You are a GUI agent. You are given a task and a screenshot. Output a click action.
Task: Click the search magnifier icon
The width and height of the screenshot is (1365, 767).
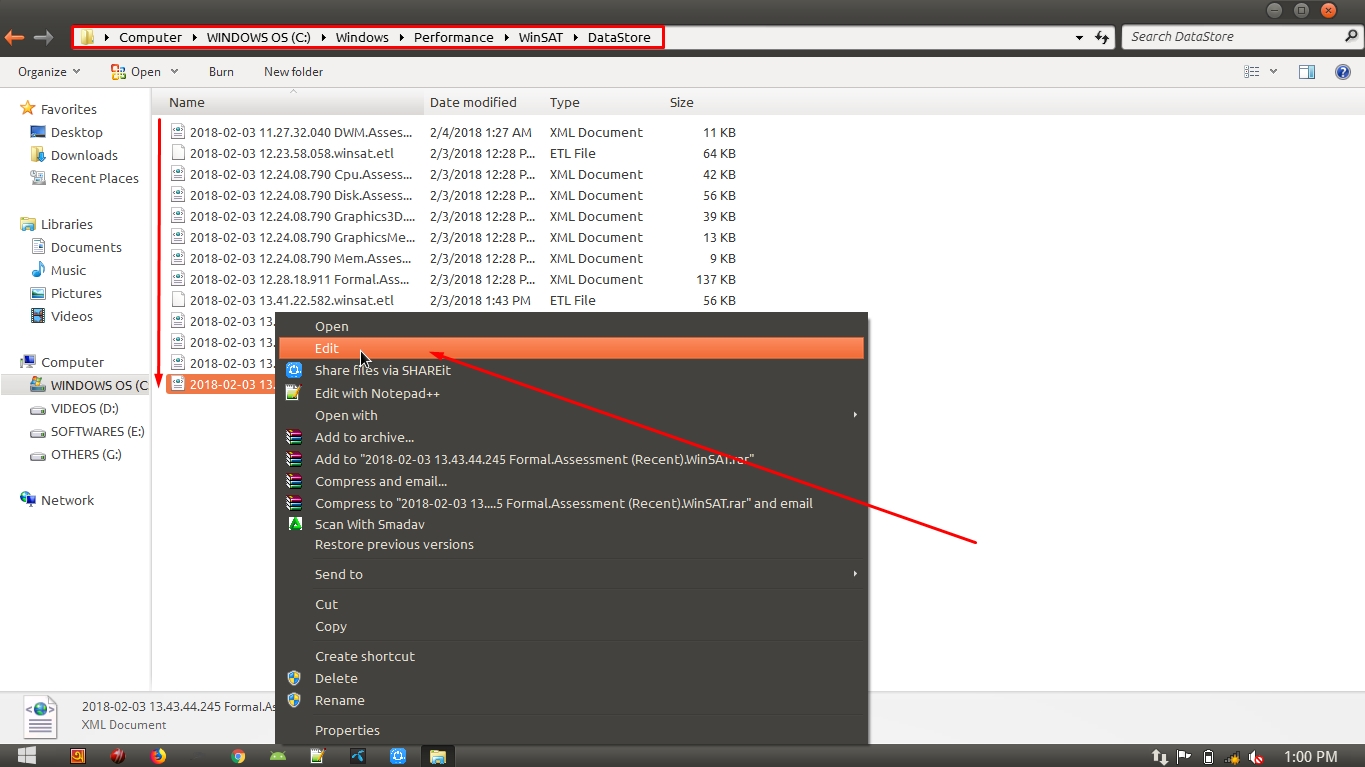tap(1351, 37)
